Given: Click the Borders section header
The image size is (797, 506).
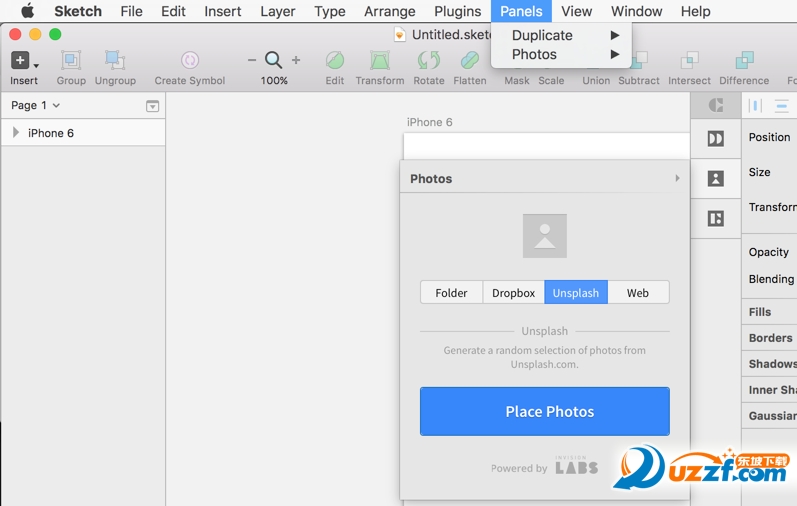Looking at the screenshot, I should click(x=769, y=338).
